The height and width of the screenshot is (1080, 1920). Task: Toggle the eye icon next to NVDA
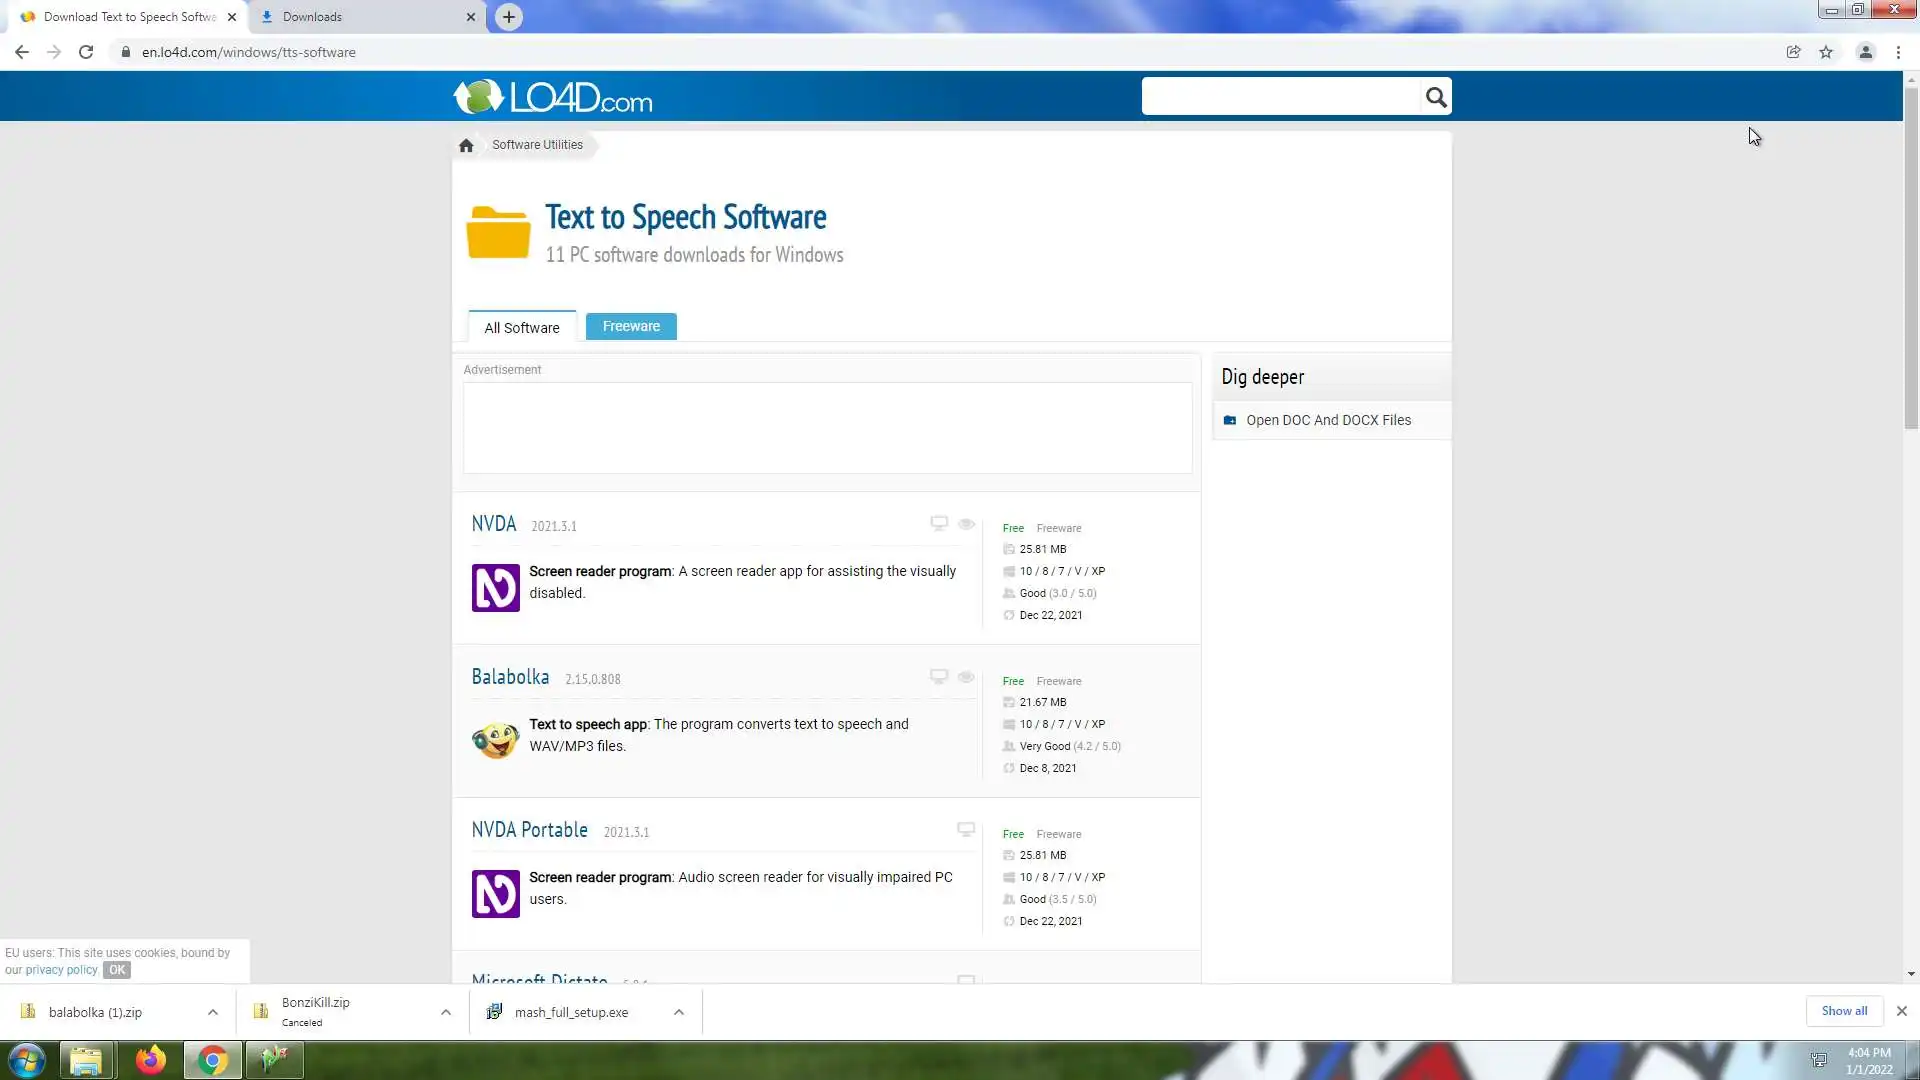pos(966,523)
